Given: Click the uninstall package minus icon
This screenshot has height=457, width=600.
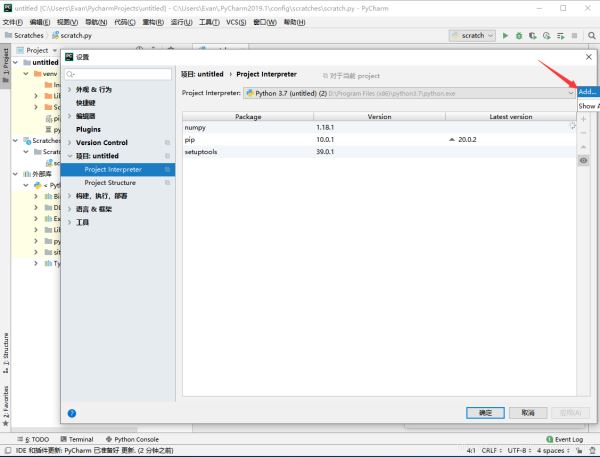Looking at the screenshot, I should tap(584, 133).
